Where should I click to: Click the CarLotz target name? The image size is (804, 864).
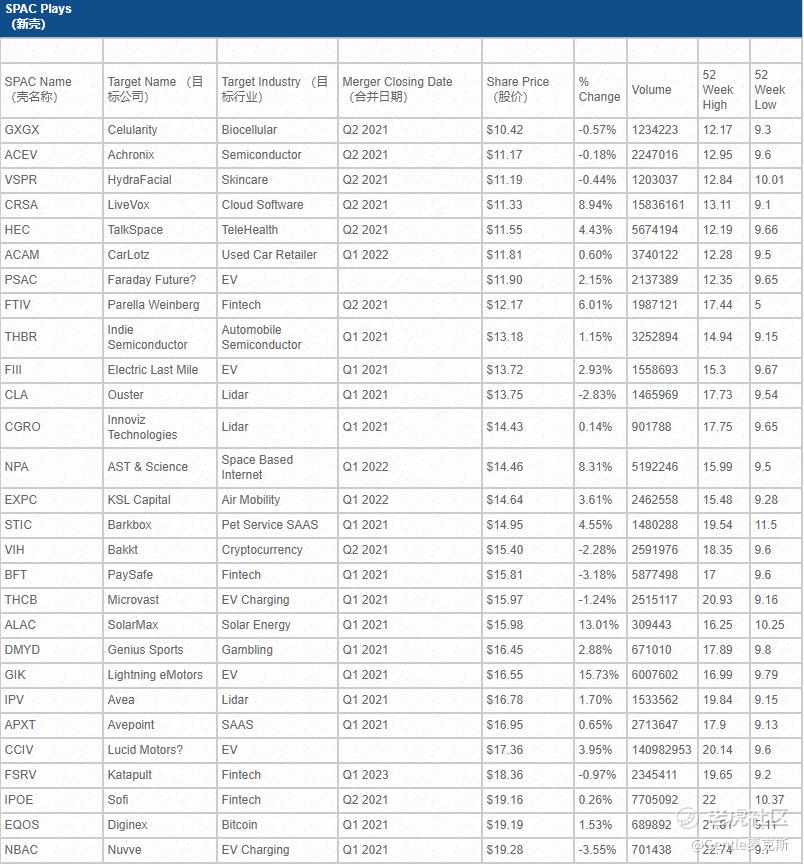(128, 255)
